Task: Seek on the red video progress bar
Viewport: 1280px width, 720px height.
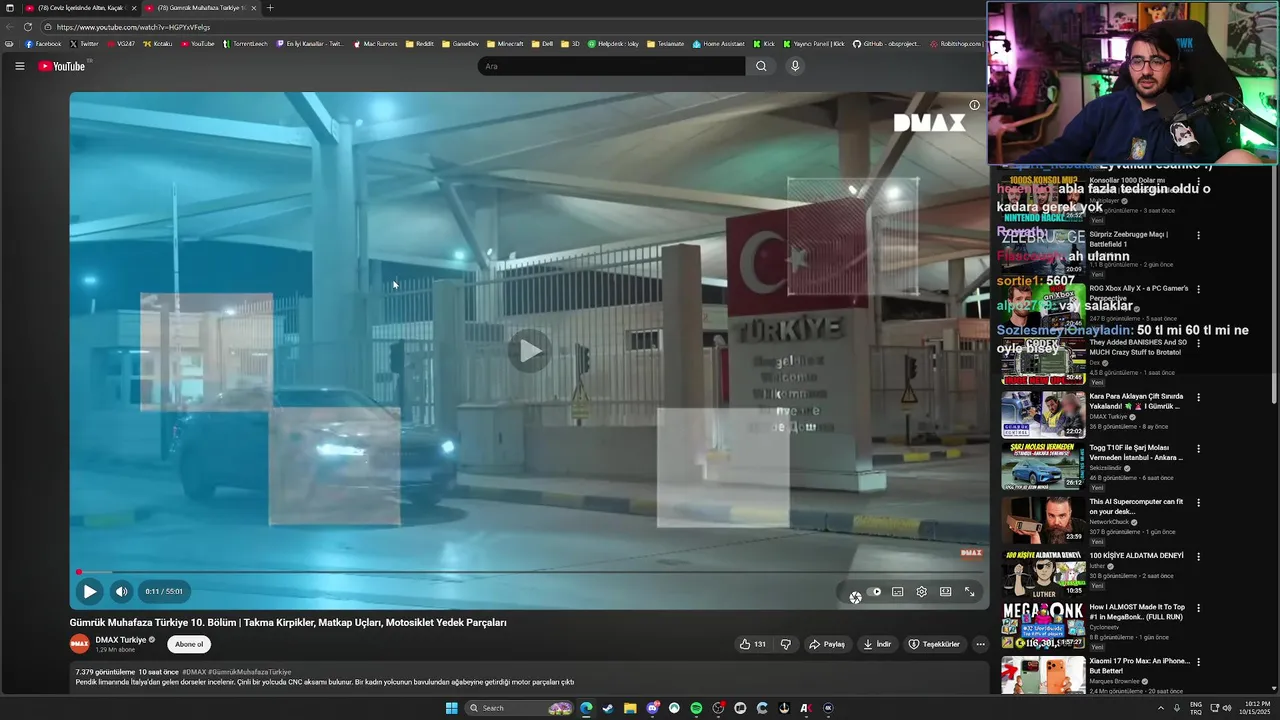Action: (529, 572)
